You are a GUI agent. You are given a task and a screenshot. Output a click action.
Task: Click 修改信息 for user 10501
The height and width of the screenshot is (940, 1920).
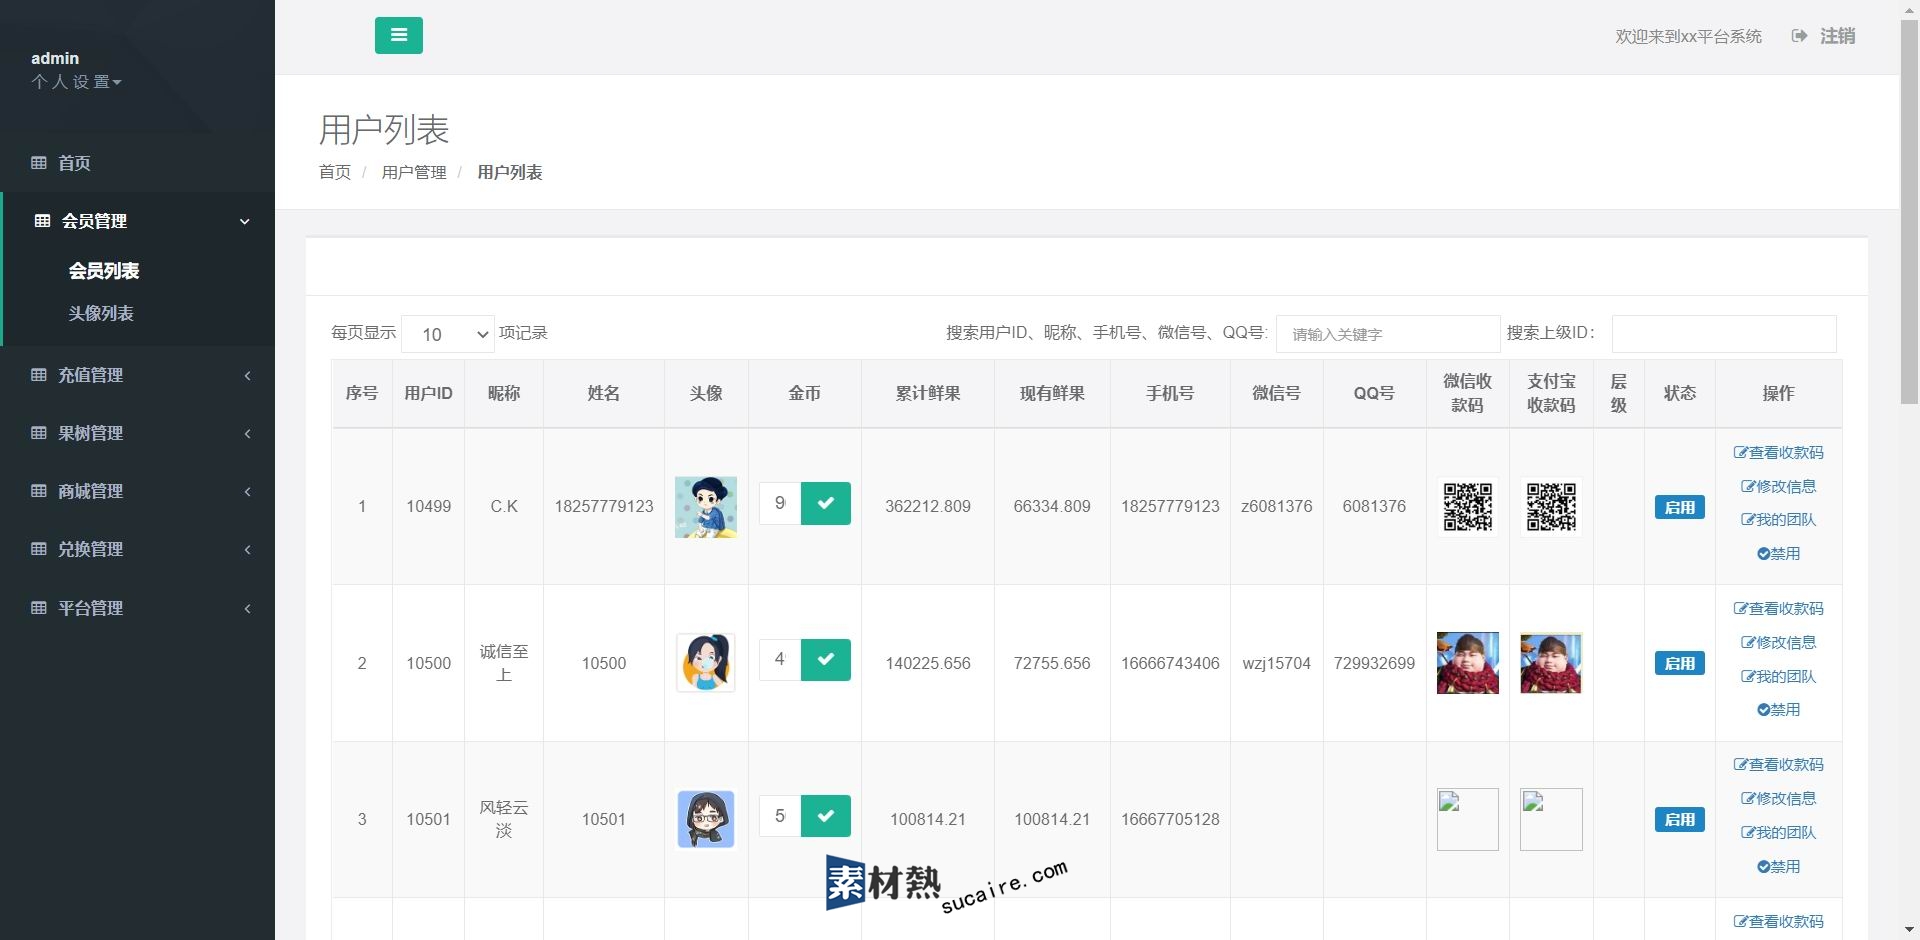[1778, 798]
